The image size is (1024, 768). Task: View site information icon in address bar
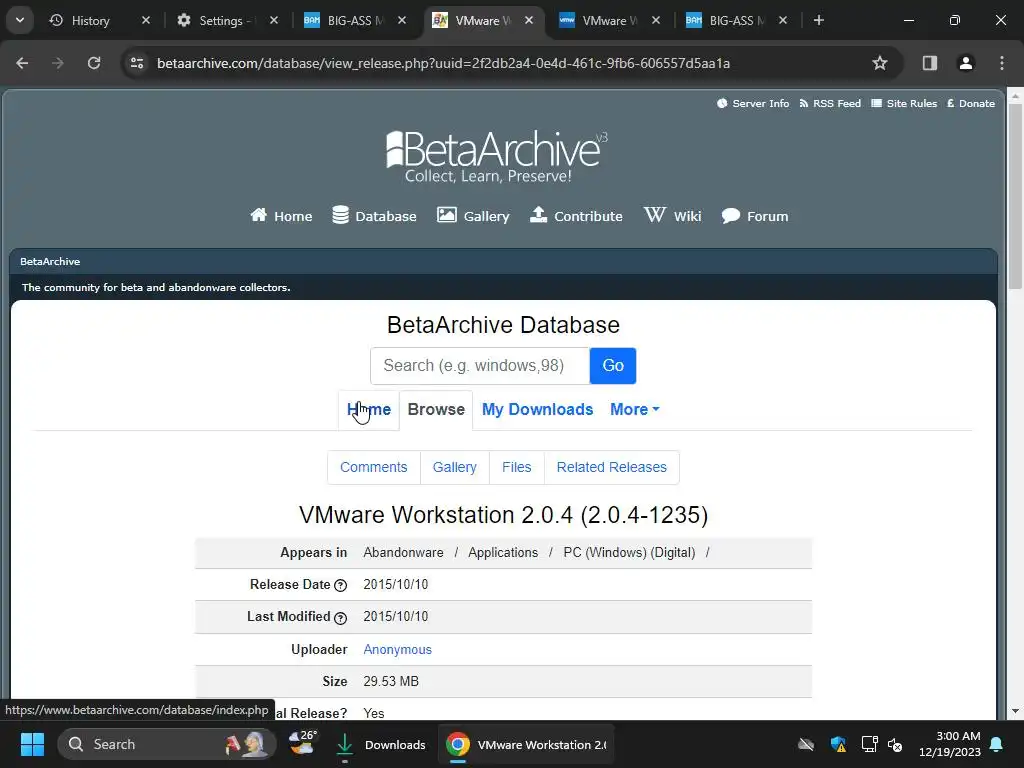coord(137,63)
